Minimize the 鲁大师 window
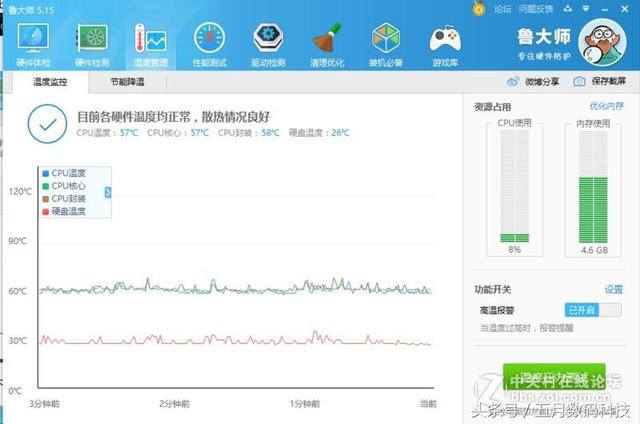The height and width of the screenshot is (424, 640). [605, 9]
